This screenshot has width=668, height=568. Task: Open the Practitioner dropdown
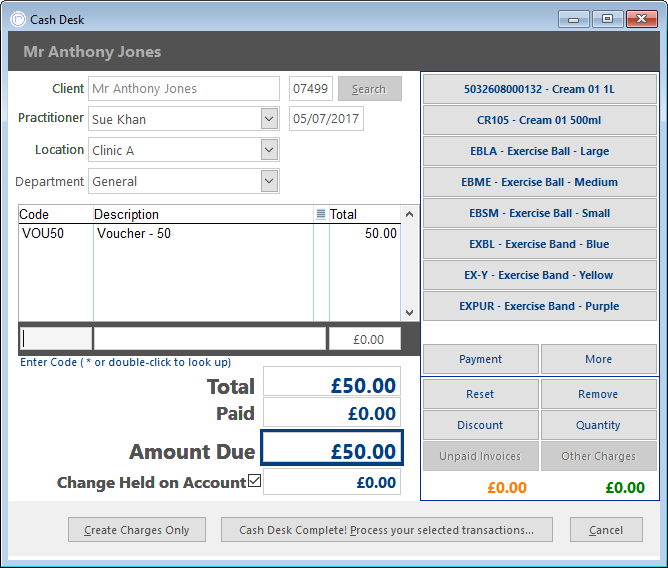point(269,118)
